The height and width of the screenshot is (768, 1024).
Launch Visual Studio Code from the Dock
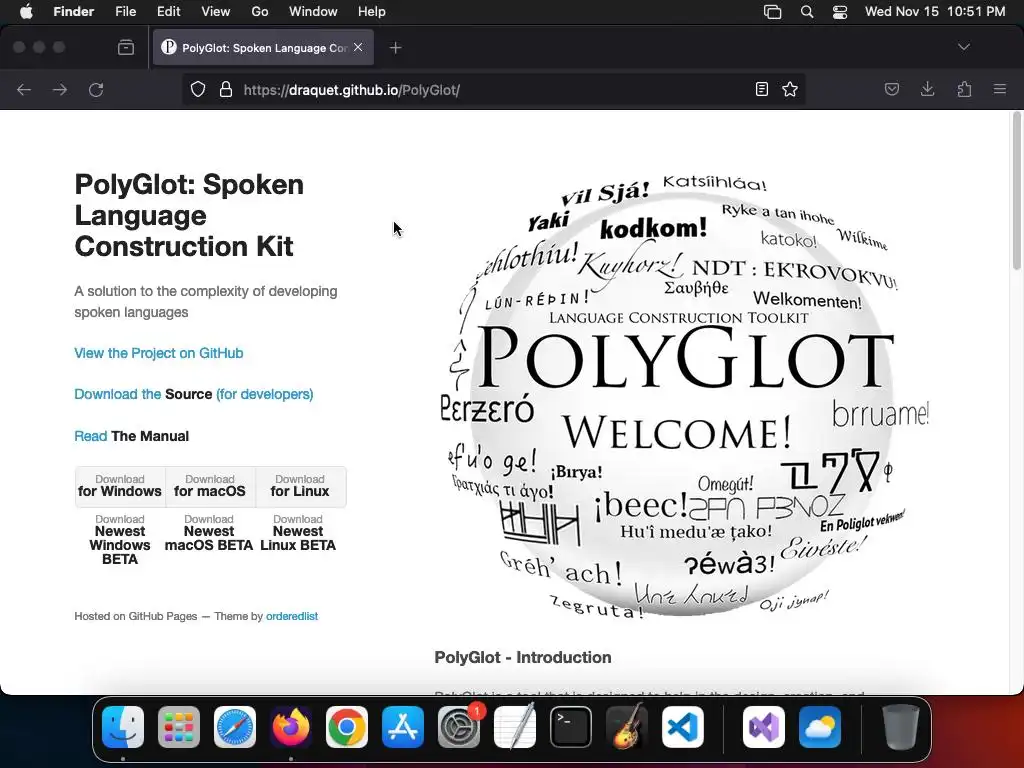point(683,727)
